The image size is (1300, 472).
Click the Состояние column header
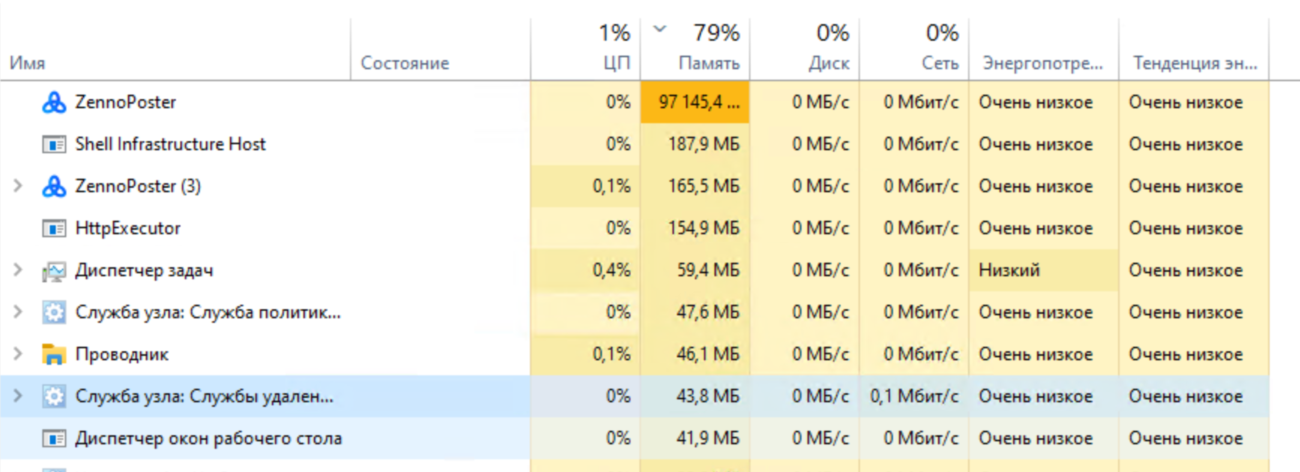coord(404,63)
